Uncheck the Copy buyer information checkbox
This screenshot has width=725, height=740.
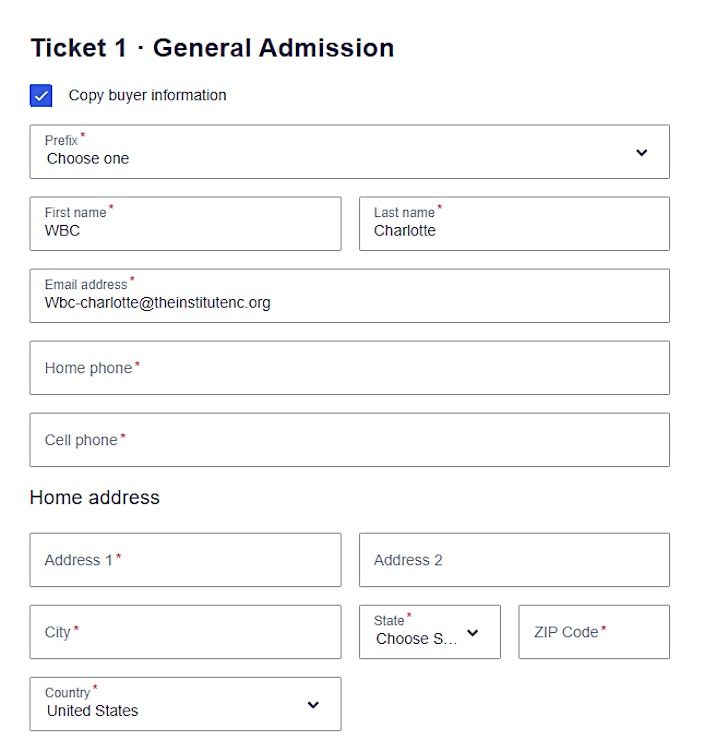coord(42,96)
